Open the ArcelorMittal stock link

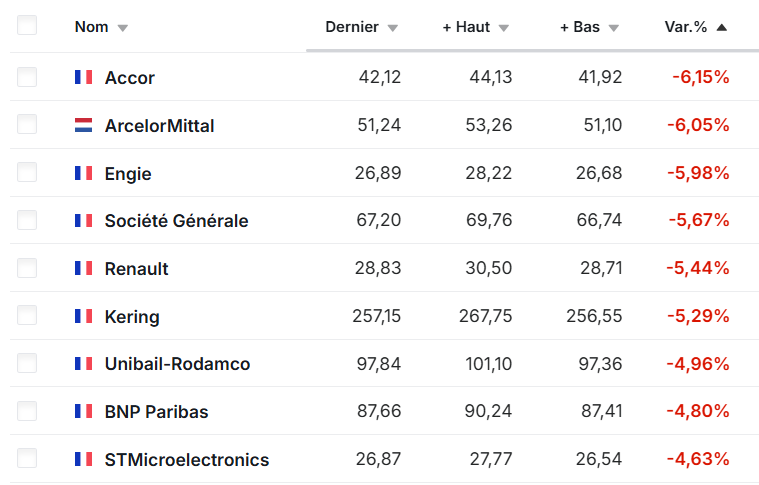pos(159,125)
